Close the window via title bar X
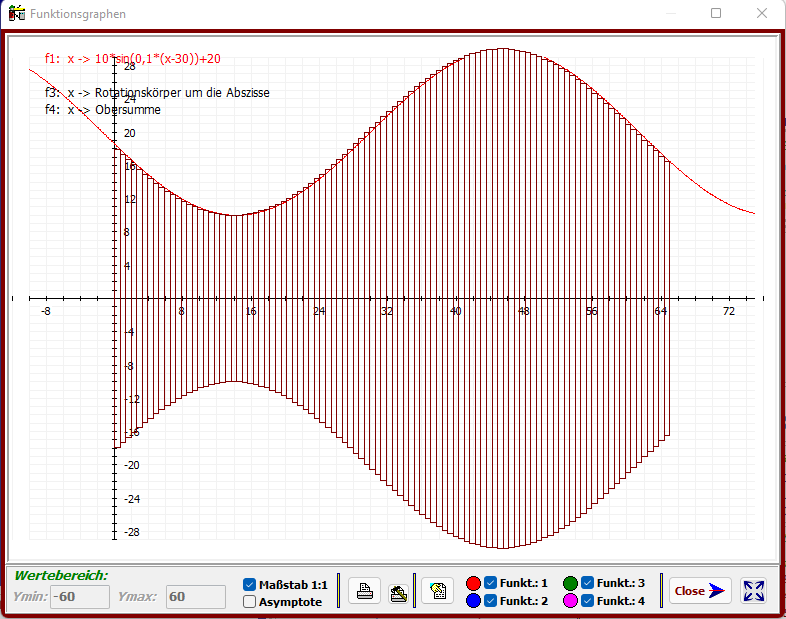This screenshot has height=619, width=786. 763,14
